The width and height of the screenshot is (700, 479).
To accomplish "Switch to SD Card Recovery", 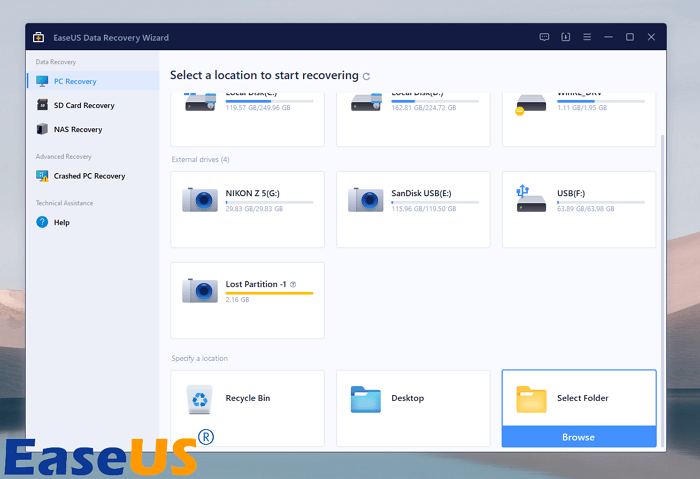I will pyautogui.click(x=83, y=105).
